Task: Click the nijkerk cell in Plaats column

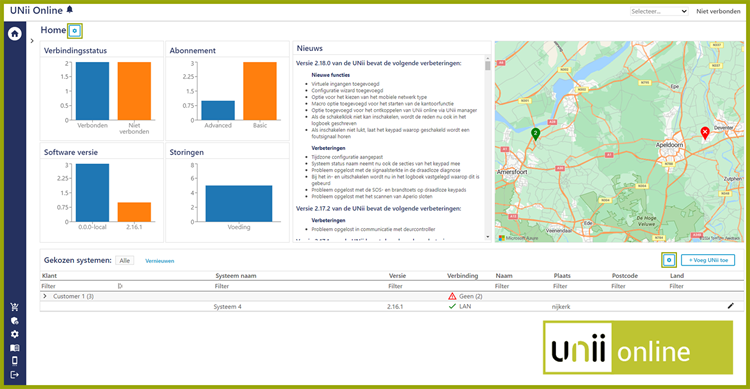Action: tap(561, 307)
